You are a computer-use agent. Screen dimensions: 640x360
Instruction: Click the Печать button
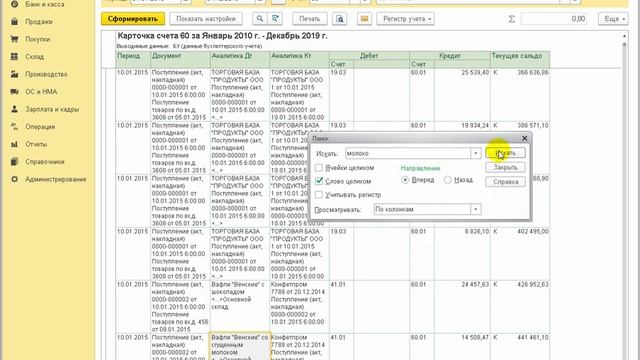310,19
